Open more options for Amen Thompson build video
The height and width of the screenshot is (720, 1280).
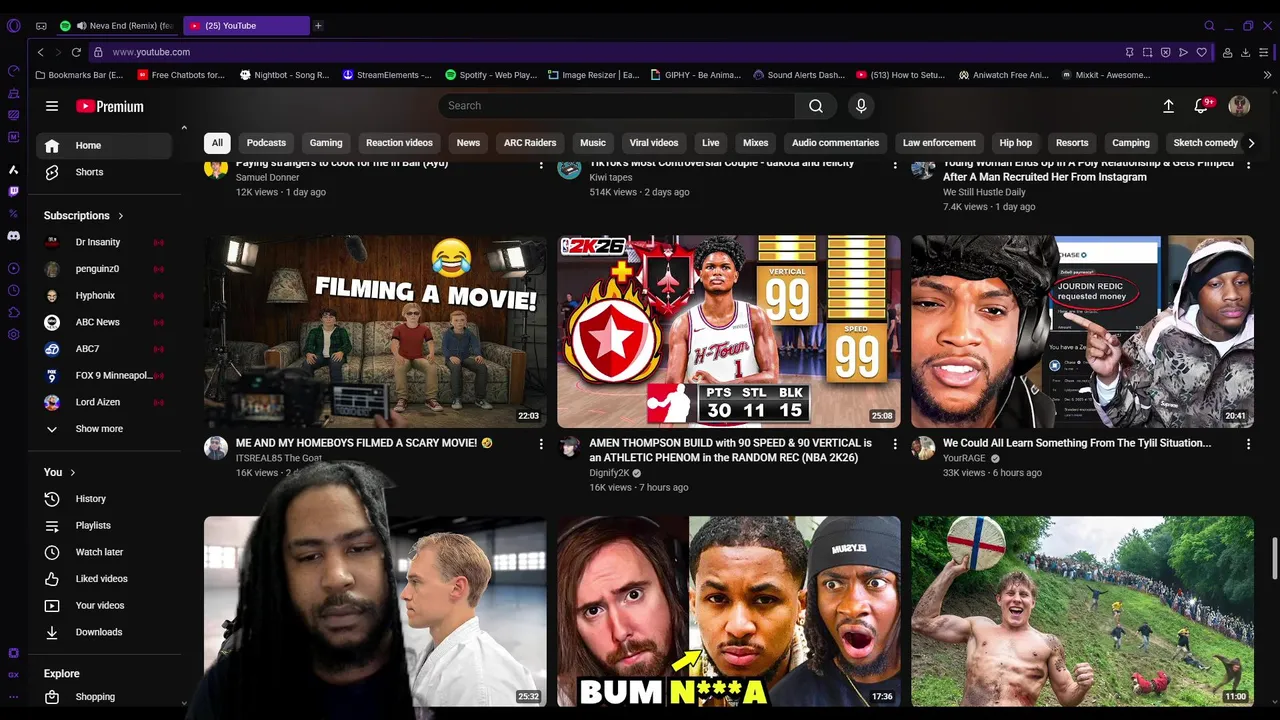(x=895, y=444)
